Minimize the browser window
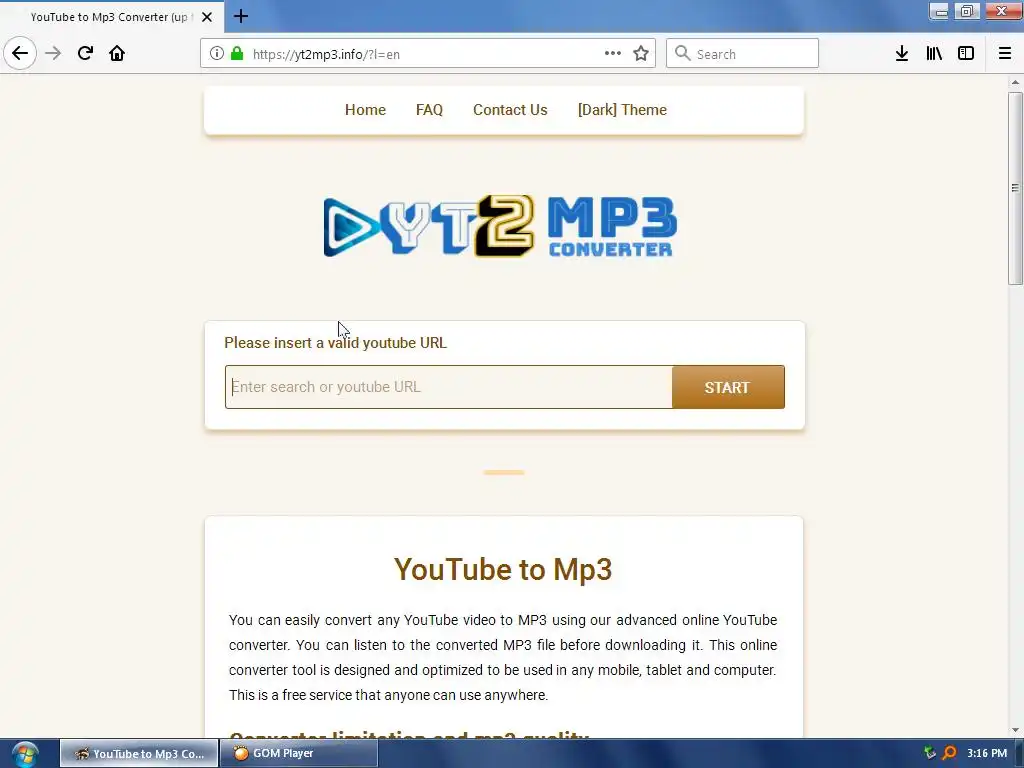This screenshot has width=1024, height=768. pyautogui.click(x=940, y=11)
